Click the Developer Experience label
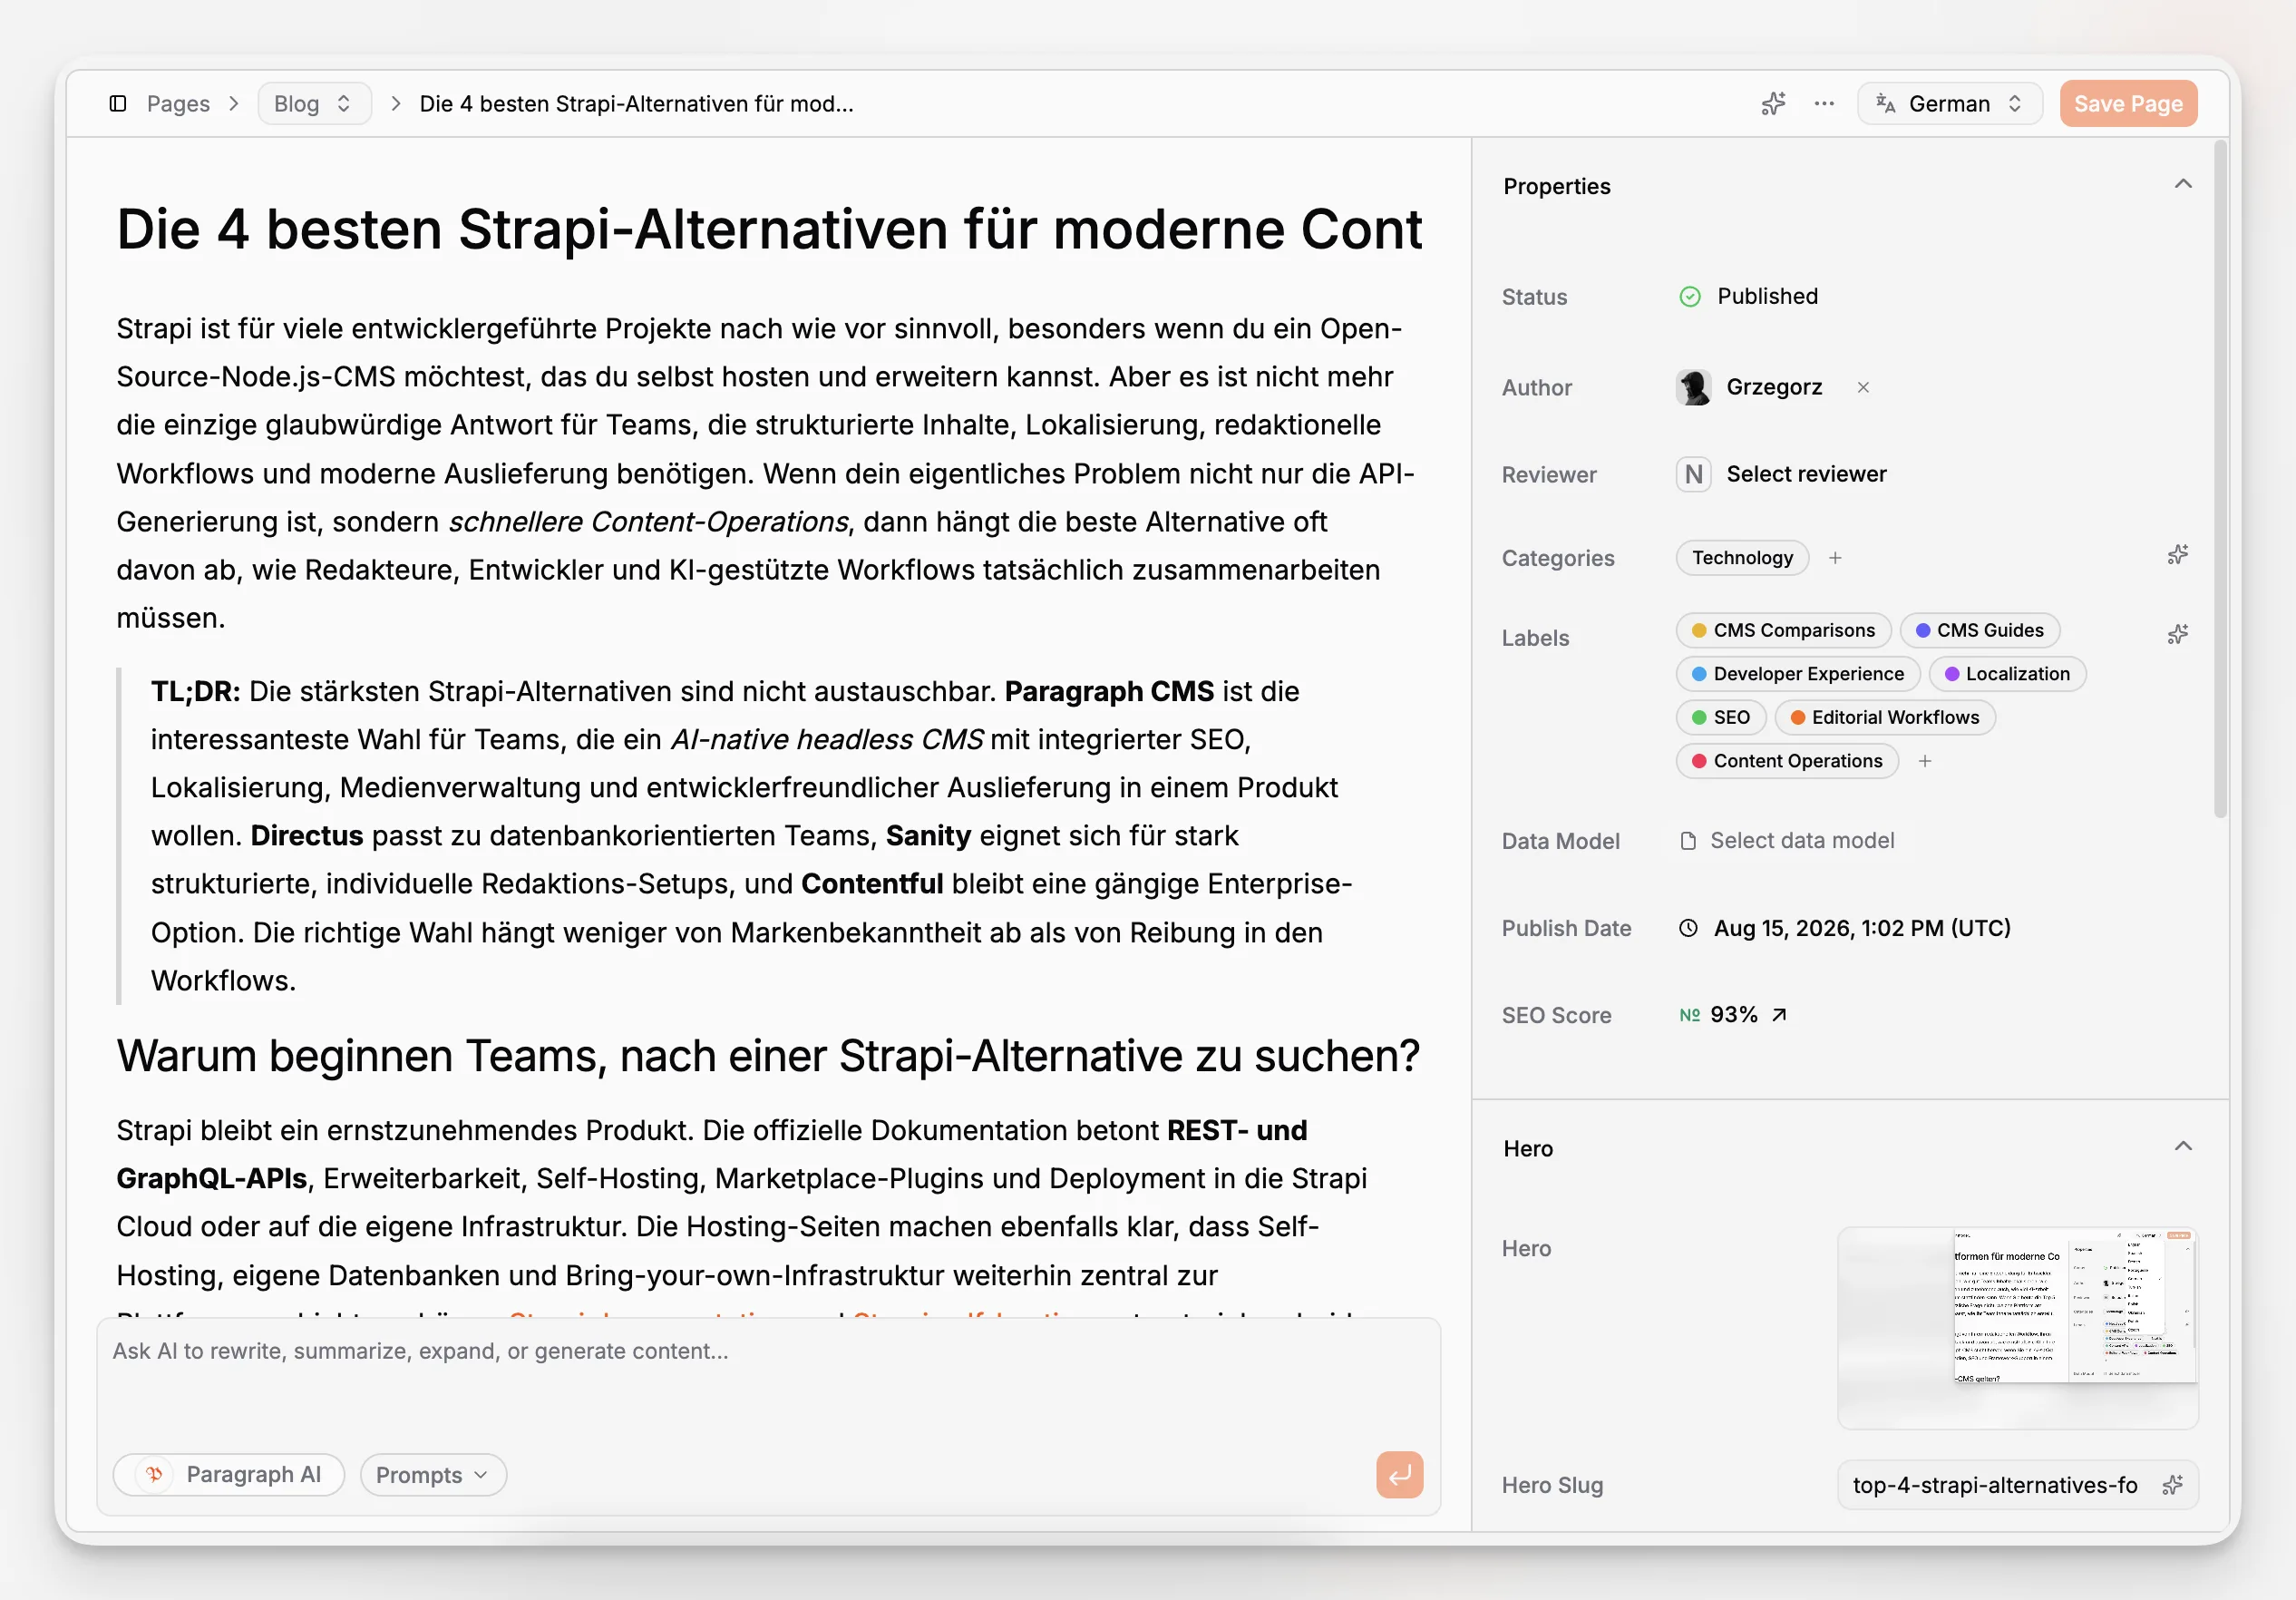Screen dimensions: 2296x1600 1798,674
